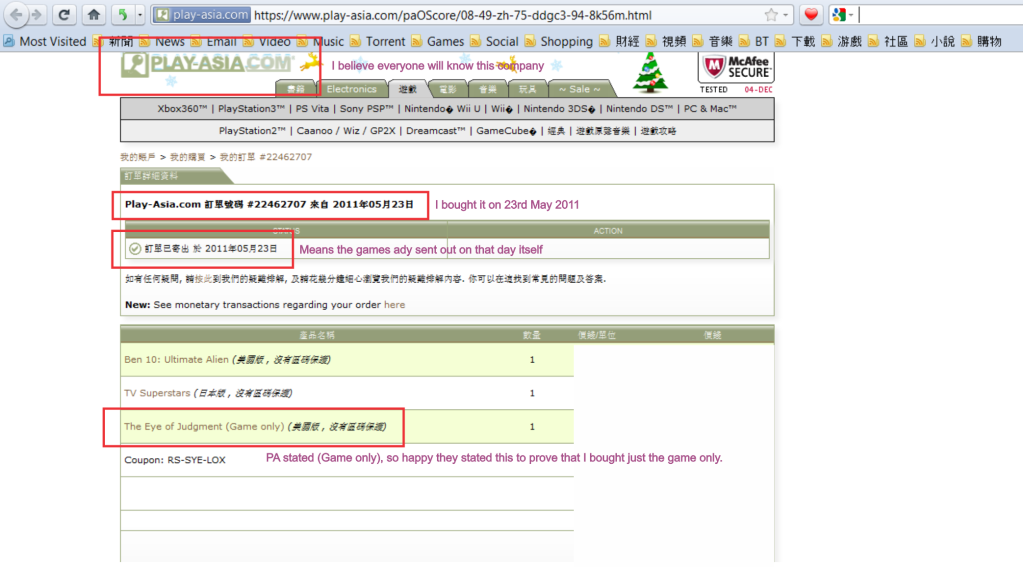Click the red heart toolbar icon
The height and width of the screenshot is (567, 1023).
pyautogui.click(x=811, y=15)
